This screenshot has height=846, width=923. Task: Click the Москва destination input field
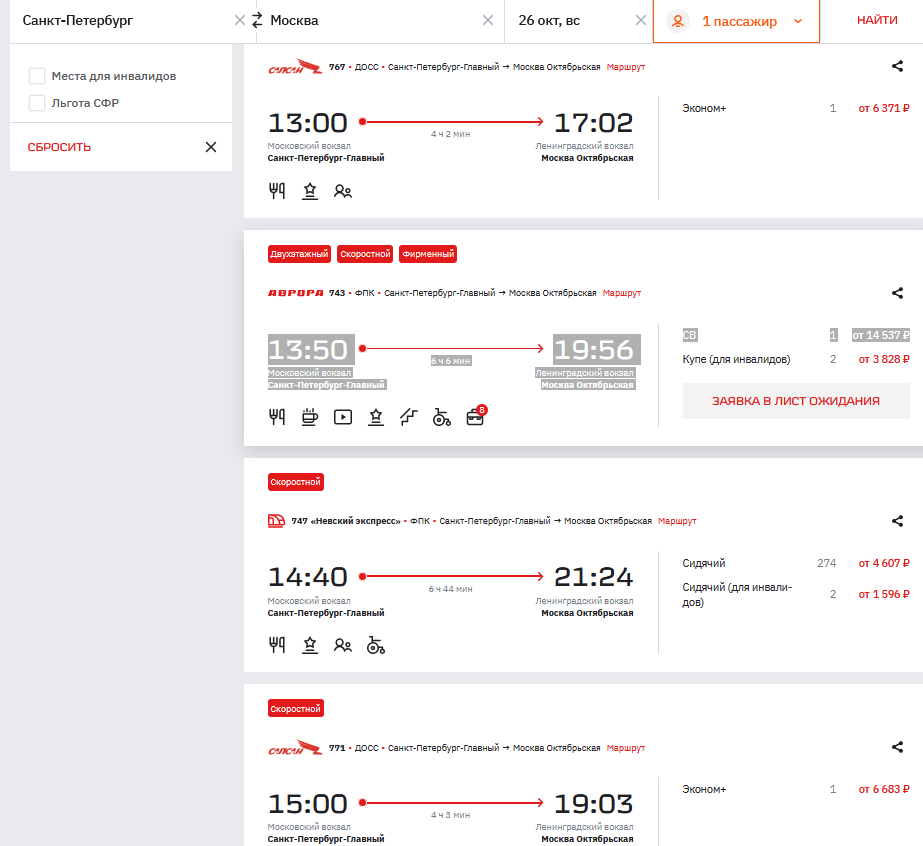pyautogui.click(x=370, y=21)
